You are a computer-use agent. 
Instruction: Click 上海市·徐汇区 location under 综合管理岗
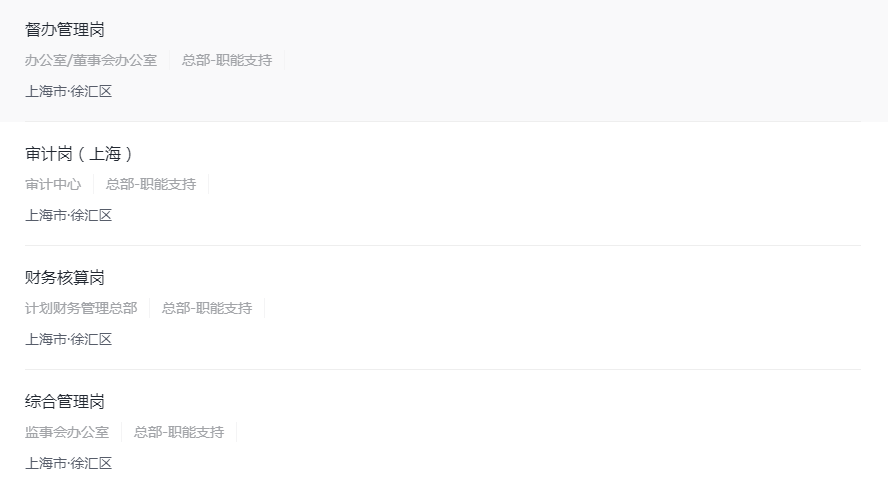coord(69,463)
